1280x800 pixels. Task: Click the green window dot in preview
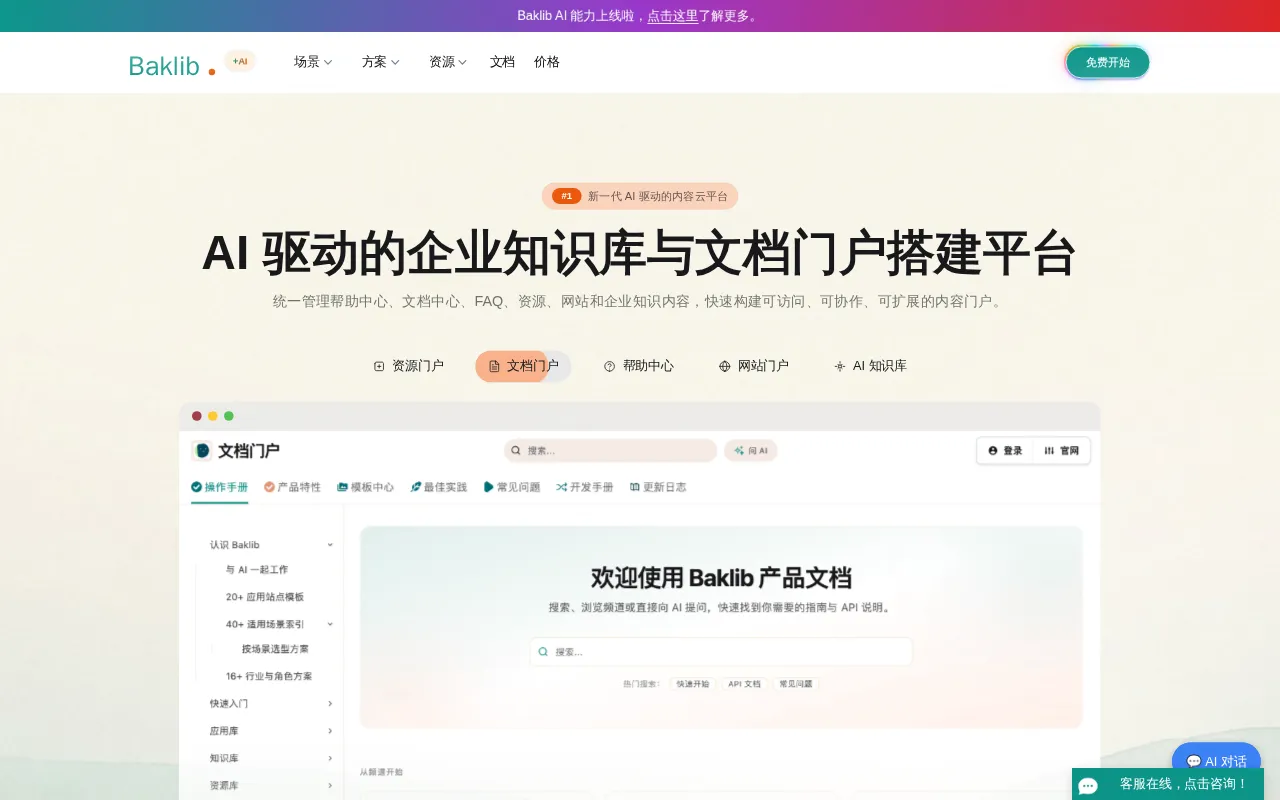[x=229, y=416]
